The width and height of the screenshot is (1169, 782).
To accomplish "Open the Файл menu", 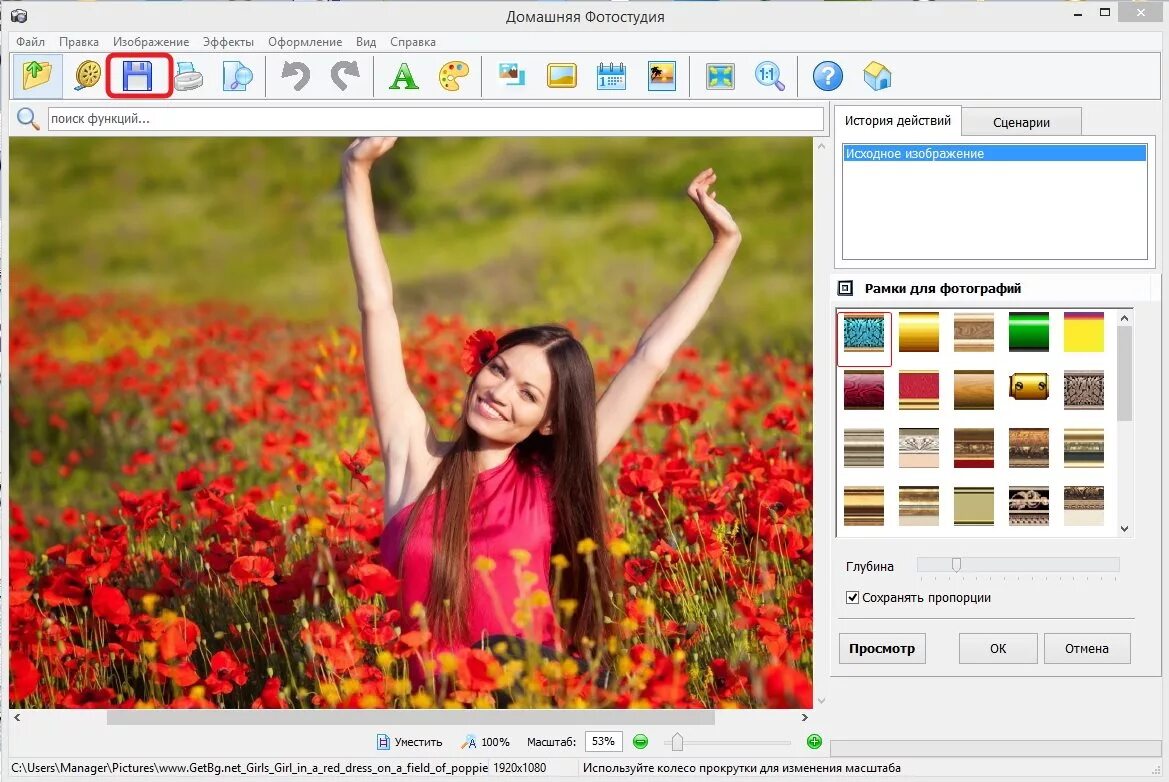I will coord(31,42).
